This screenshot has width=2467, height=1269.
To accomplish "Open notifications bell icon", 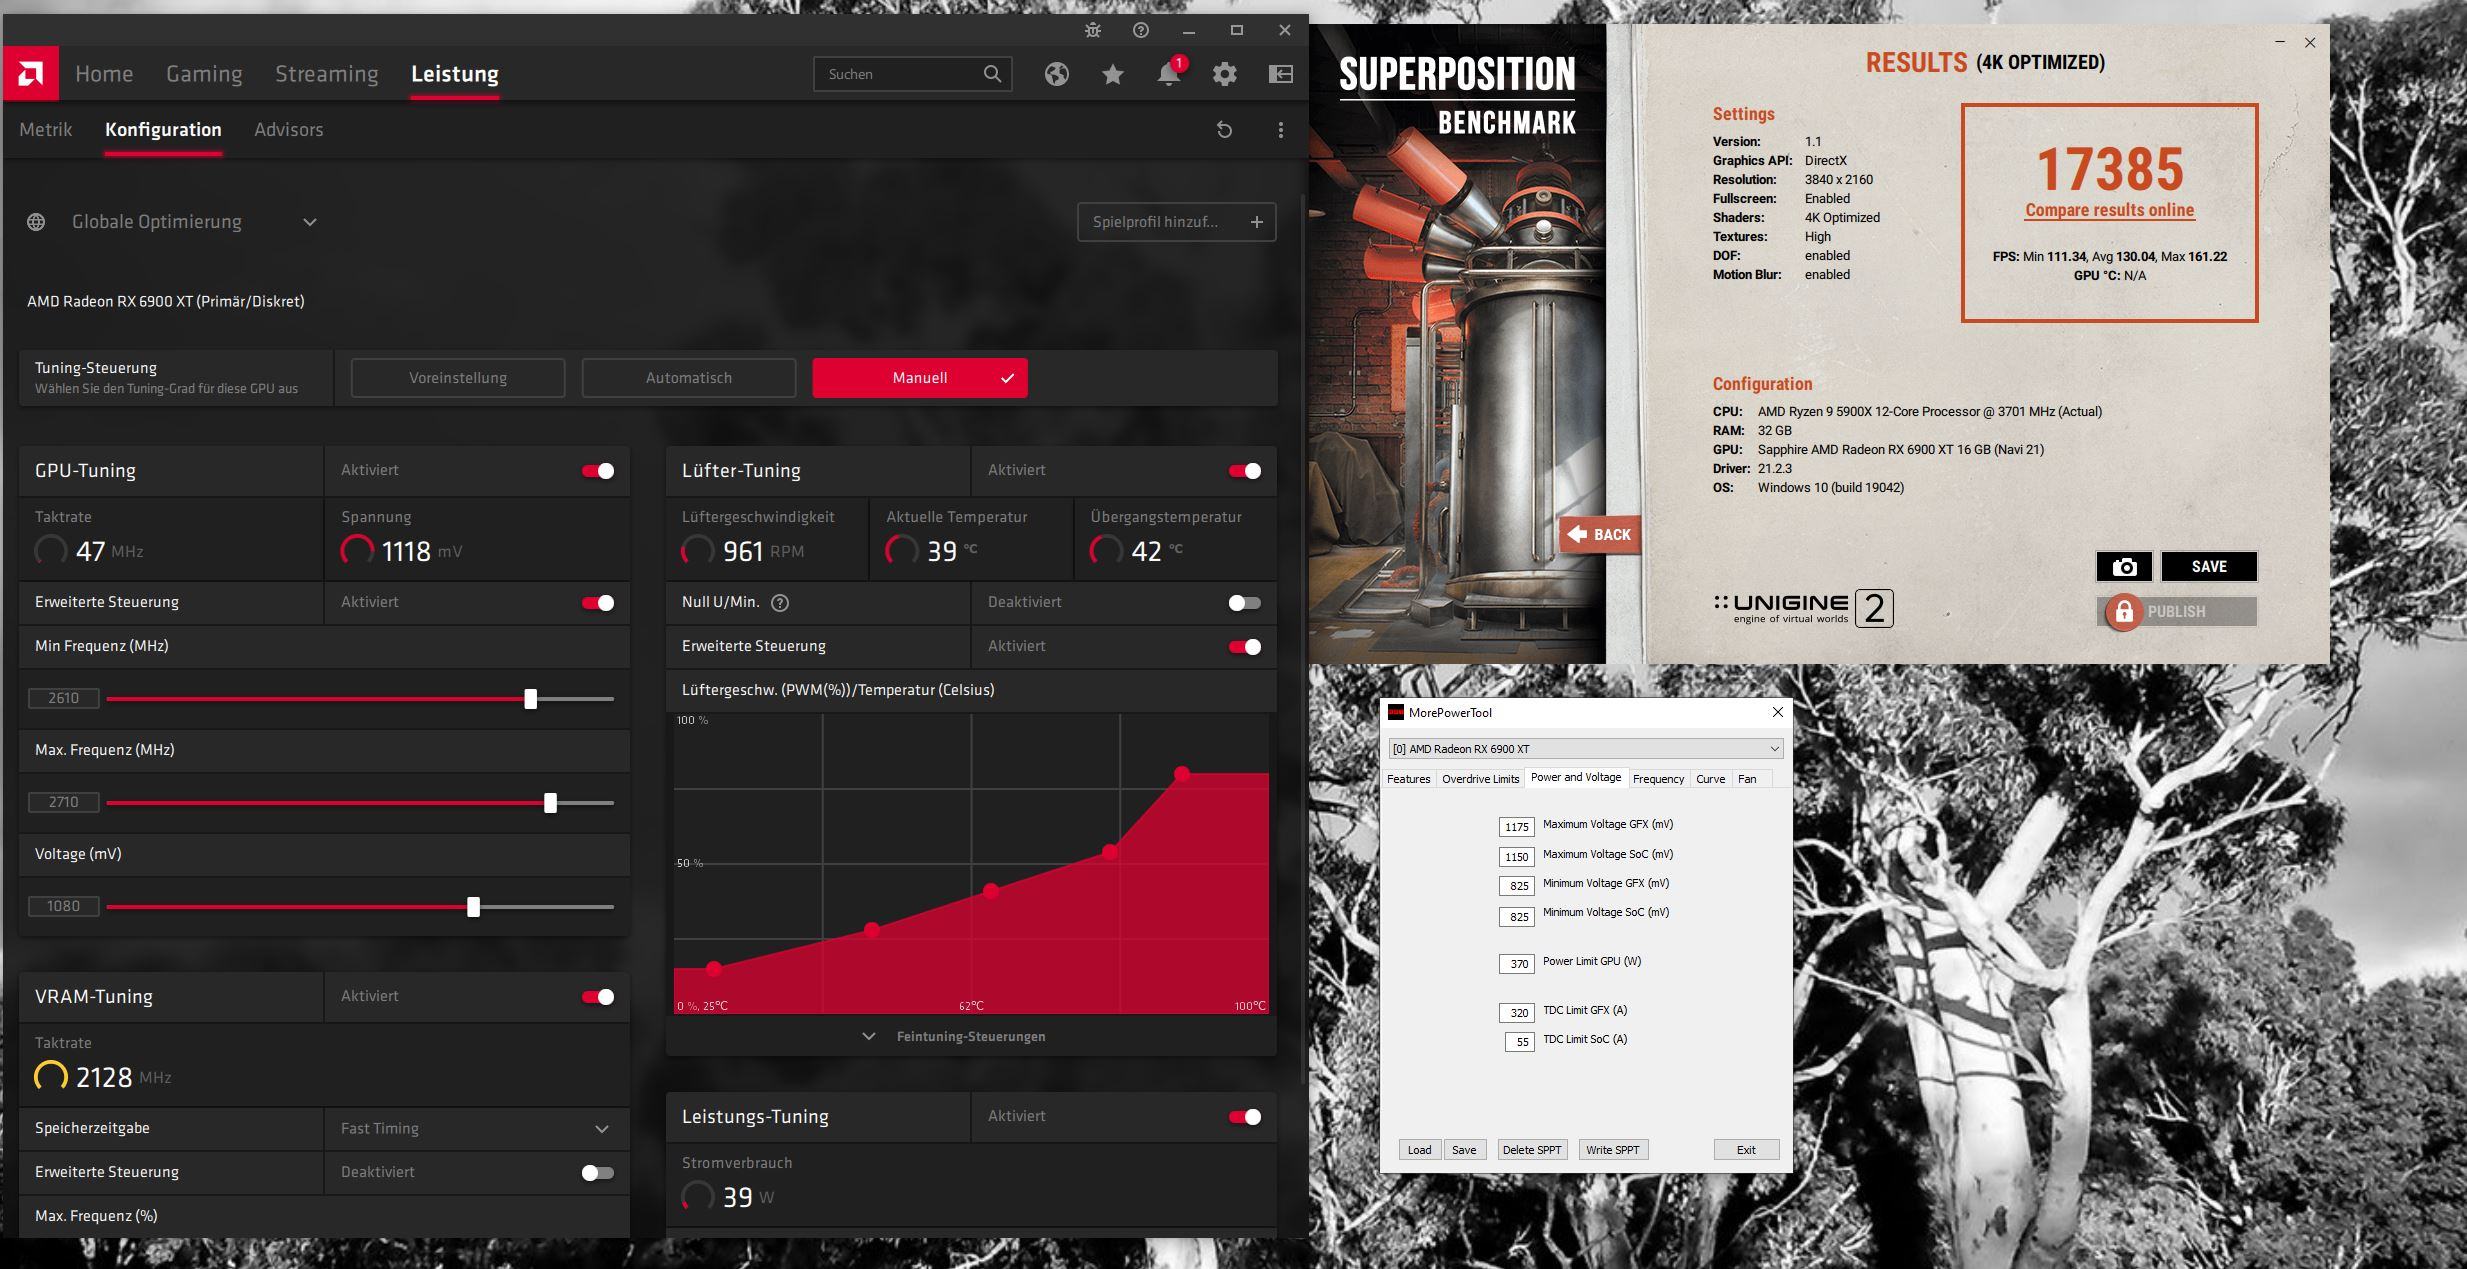I will tap(1169, 74).
